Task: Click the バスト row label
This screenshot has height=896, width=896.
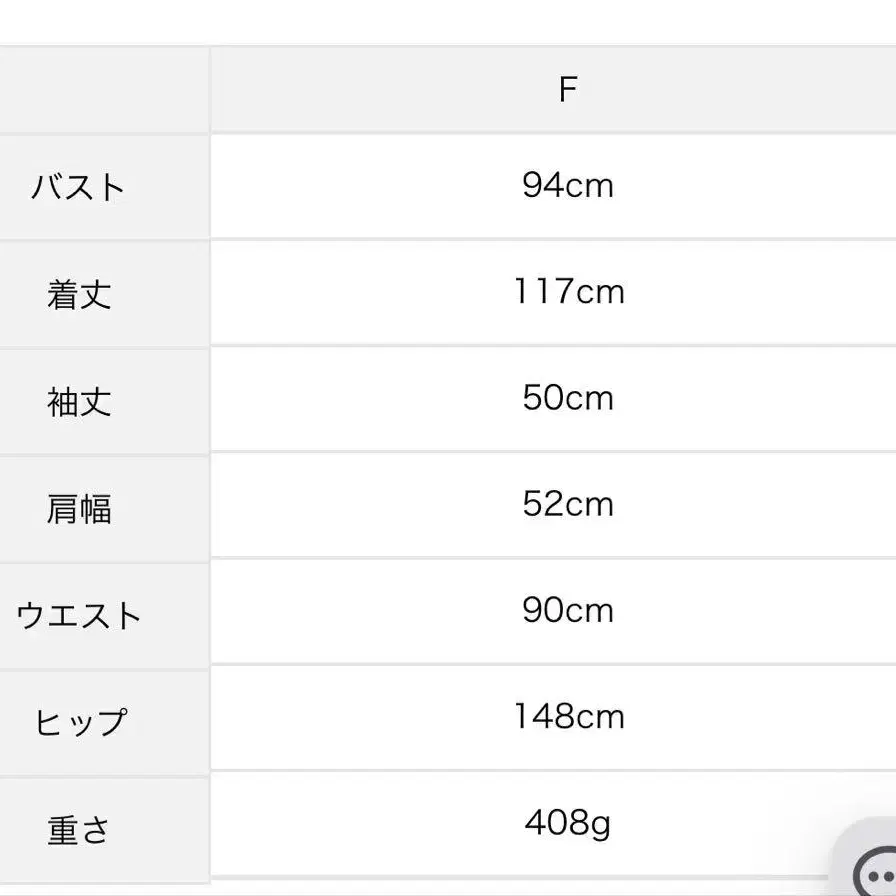Action: coord(78,187)
